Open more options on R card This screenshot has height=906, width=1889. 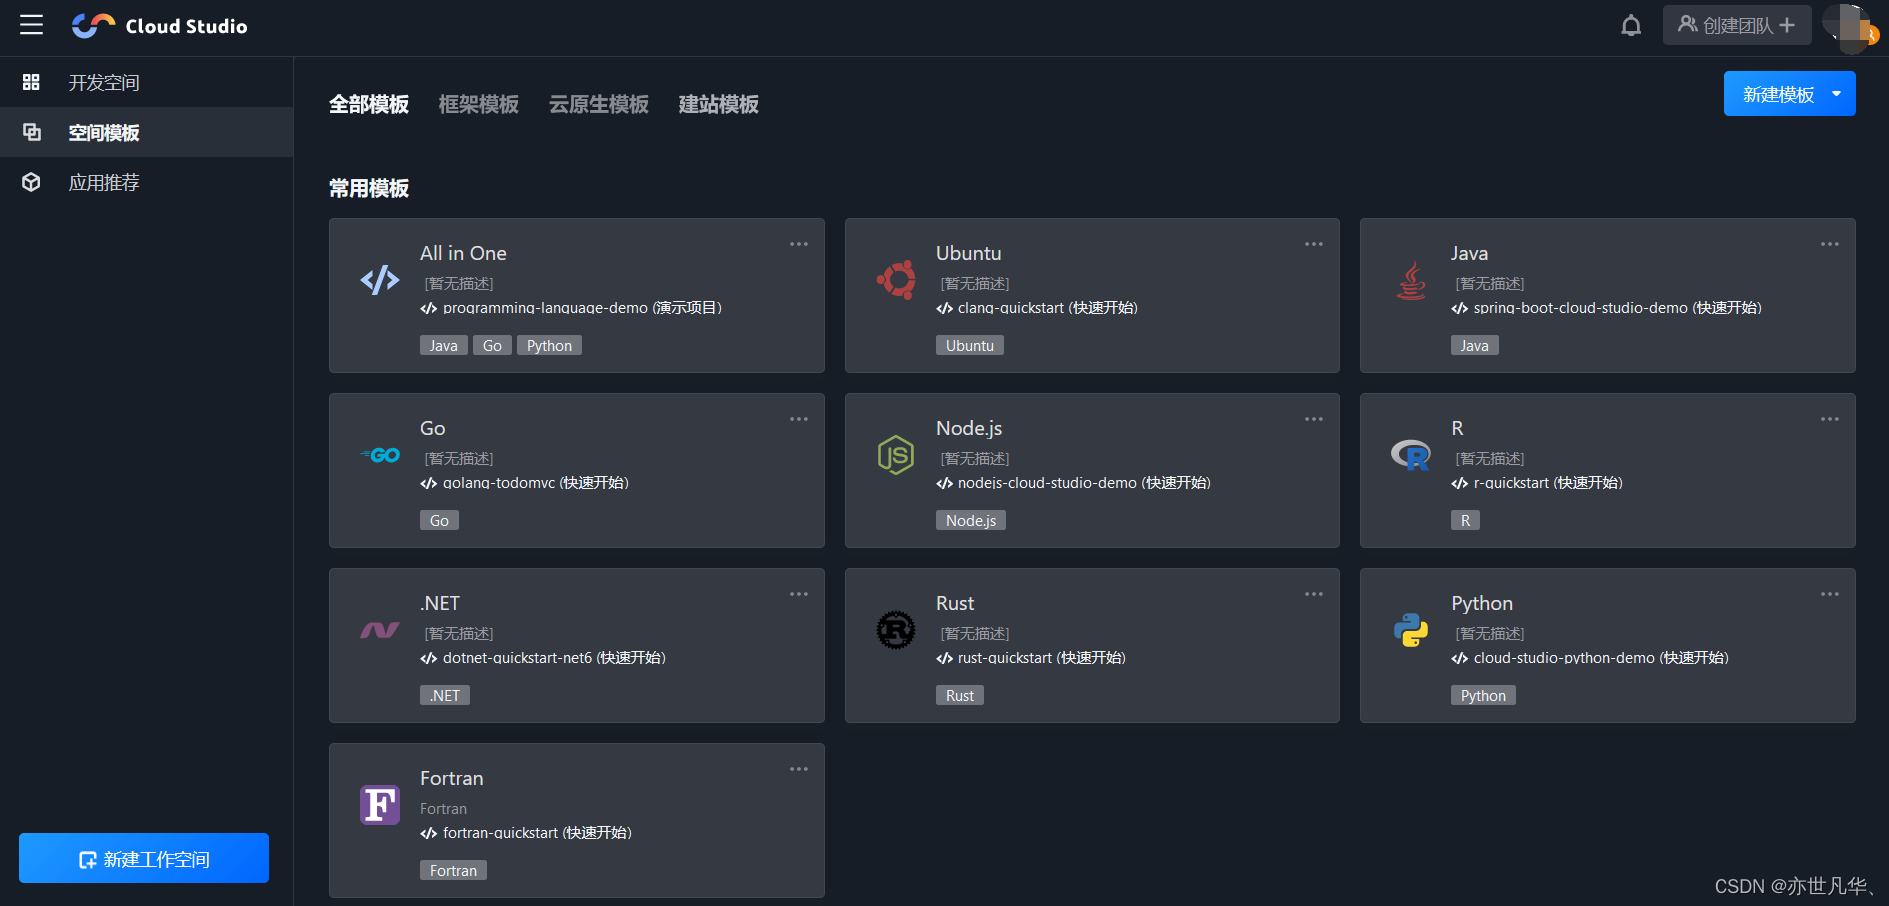(x=1830, y=419)
